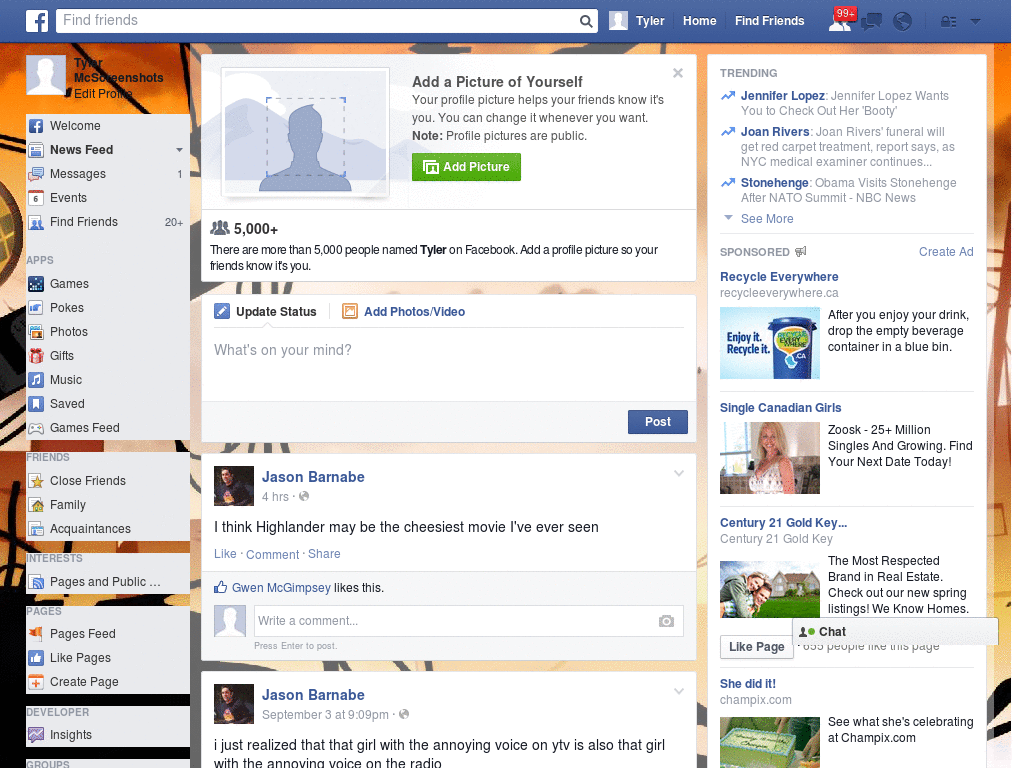Click Jason Barnabe name on September 3 post

[x=313, y=695]
